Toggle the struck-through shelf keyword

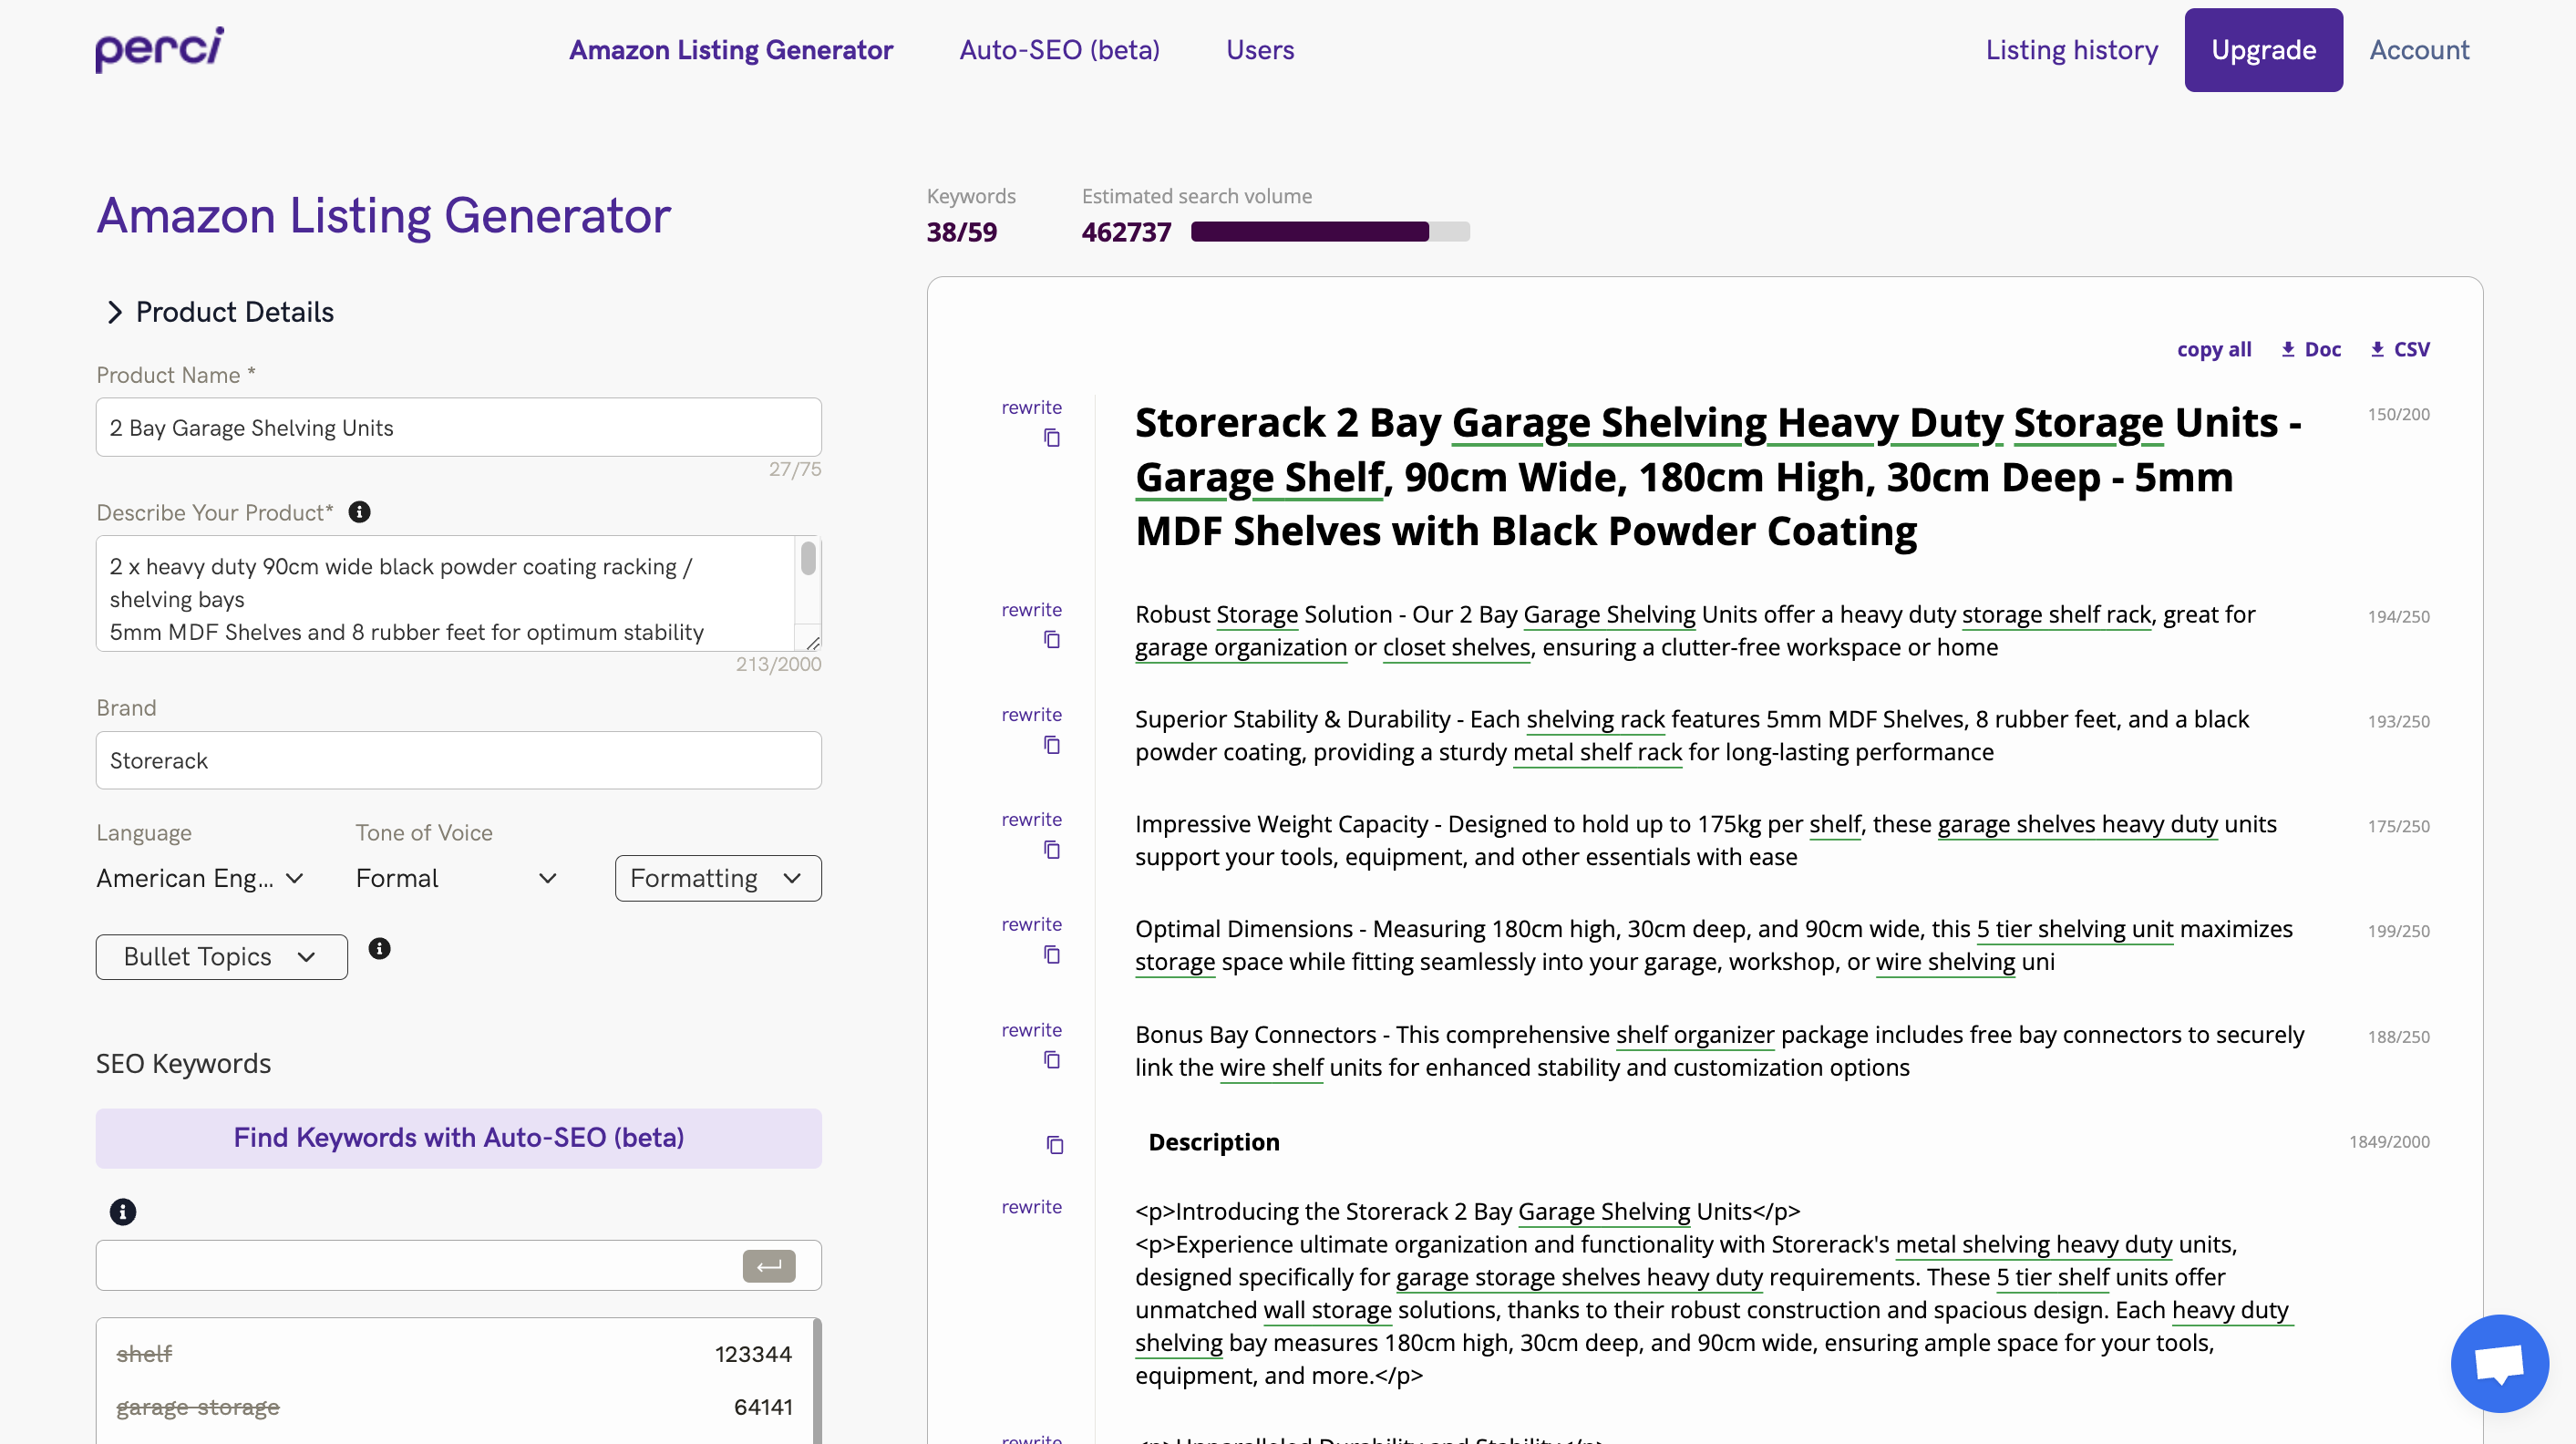tap(144, 1353)
